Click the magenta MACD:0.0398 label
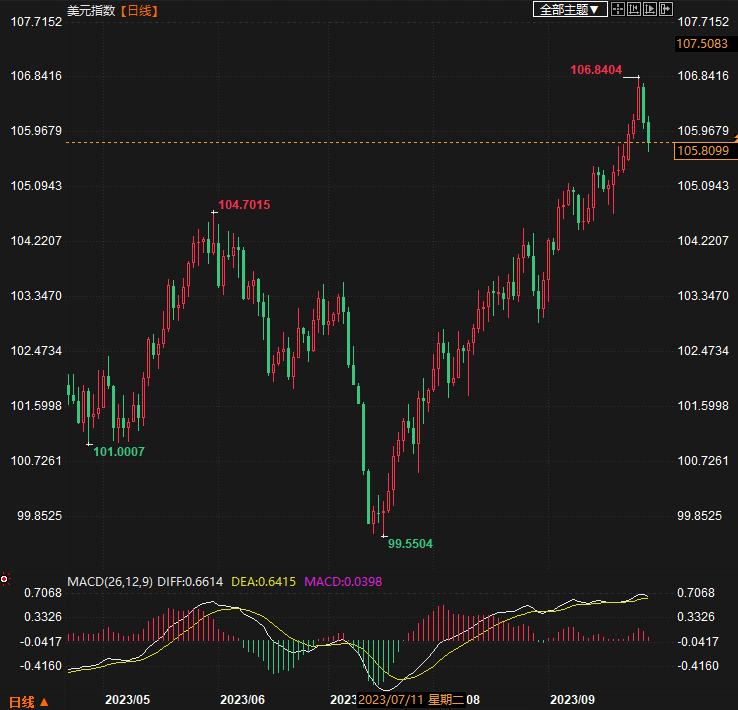 [x=343, y=581]
